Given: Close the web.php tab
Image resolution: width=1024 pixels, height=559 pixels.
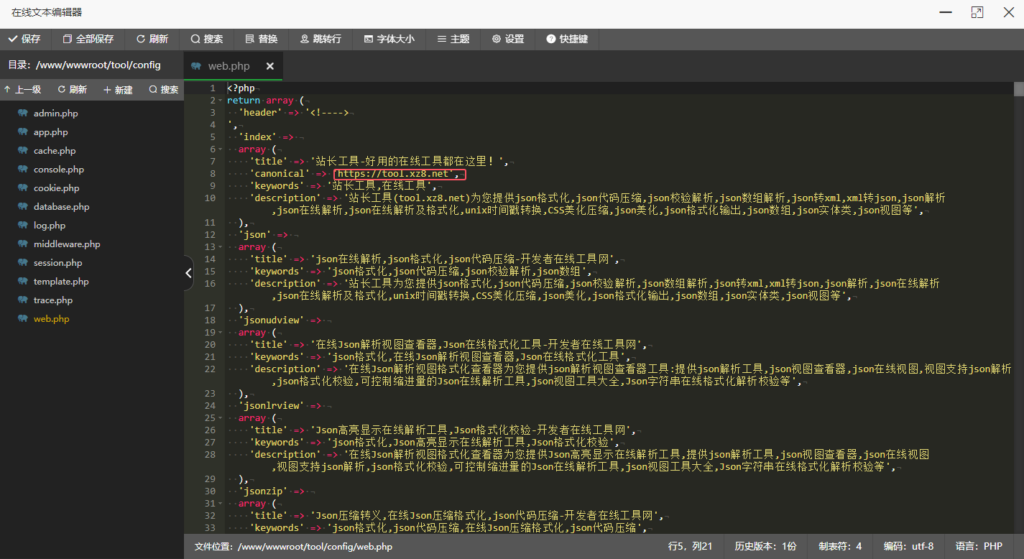Looking at the screenshot, I should coord(270,66).
